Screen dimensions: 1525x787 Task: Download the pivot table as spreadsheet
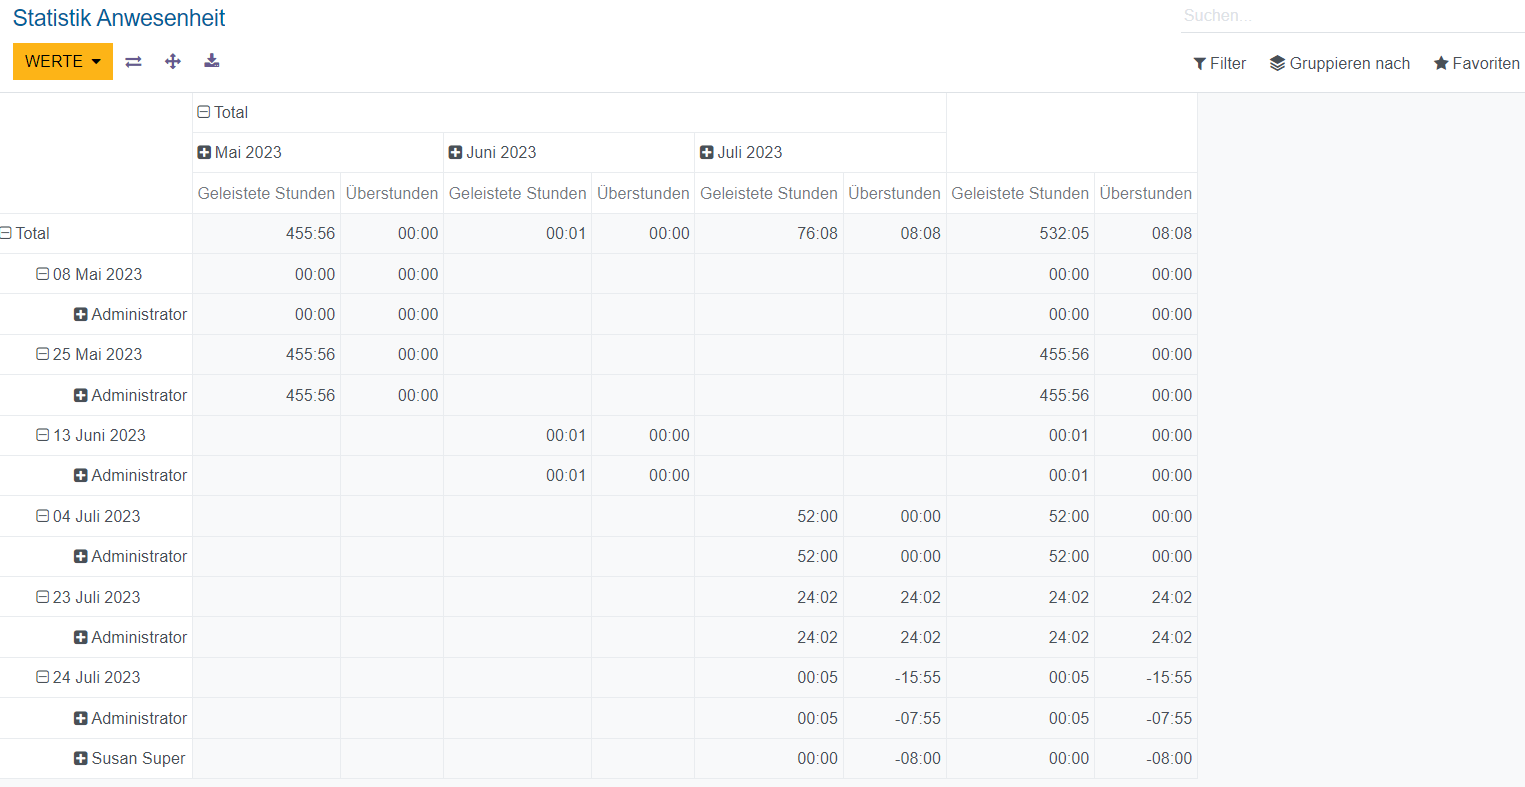[212, 62]
